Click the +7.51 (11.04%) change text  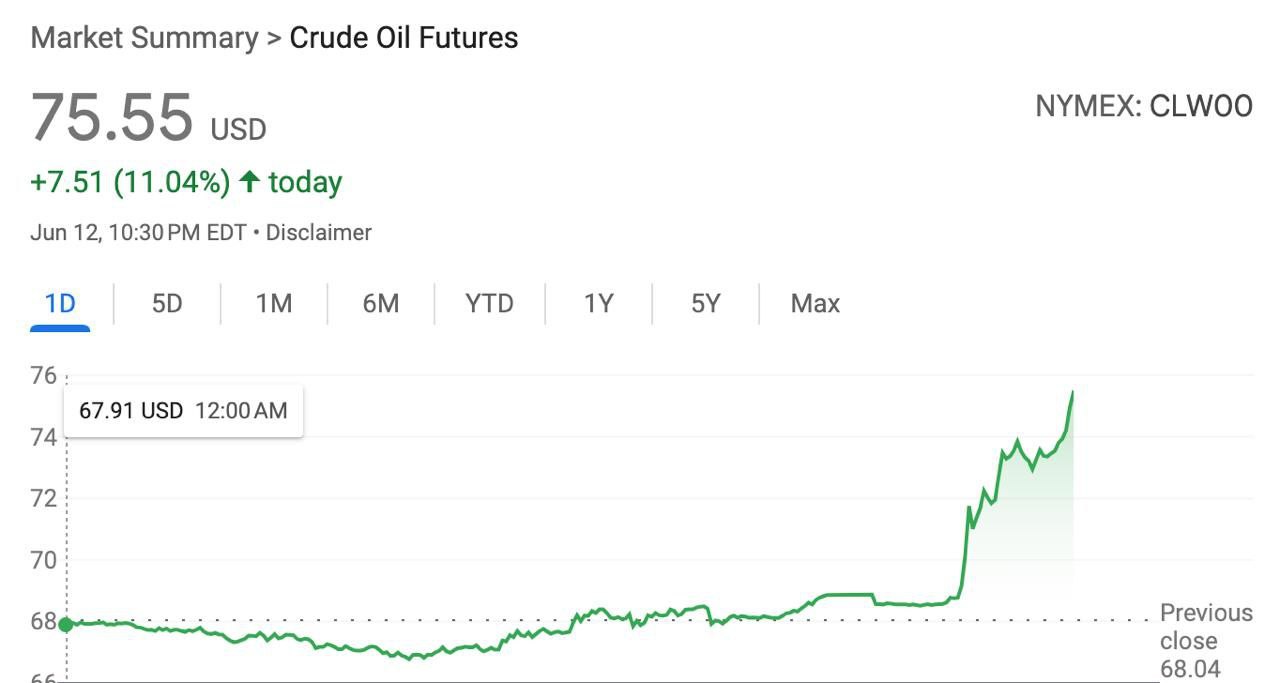click(130, 182)
